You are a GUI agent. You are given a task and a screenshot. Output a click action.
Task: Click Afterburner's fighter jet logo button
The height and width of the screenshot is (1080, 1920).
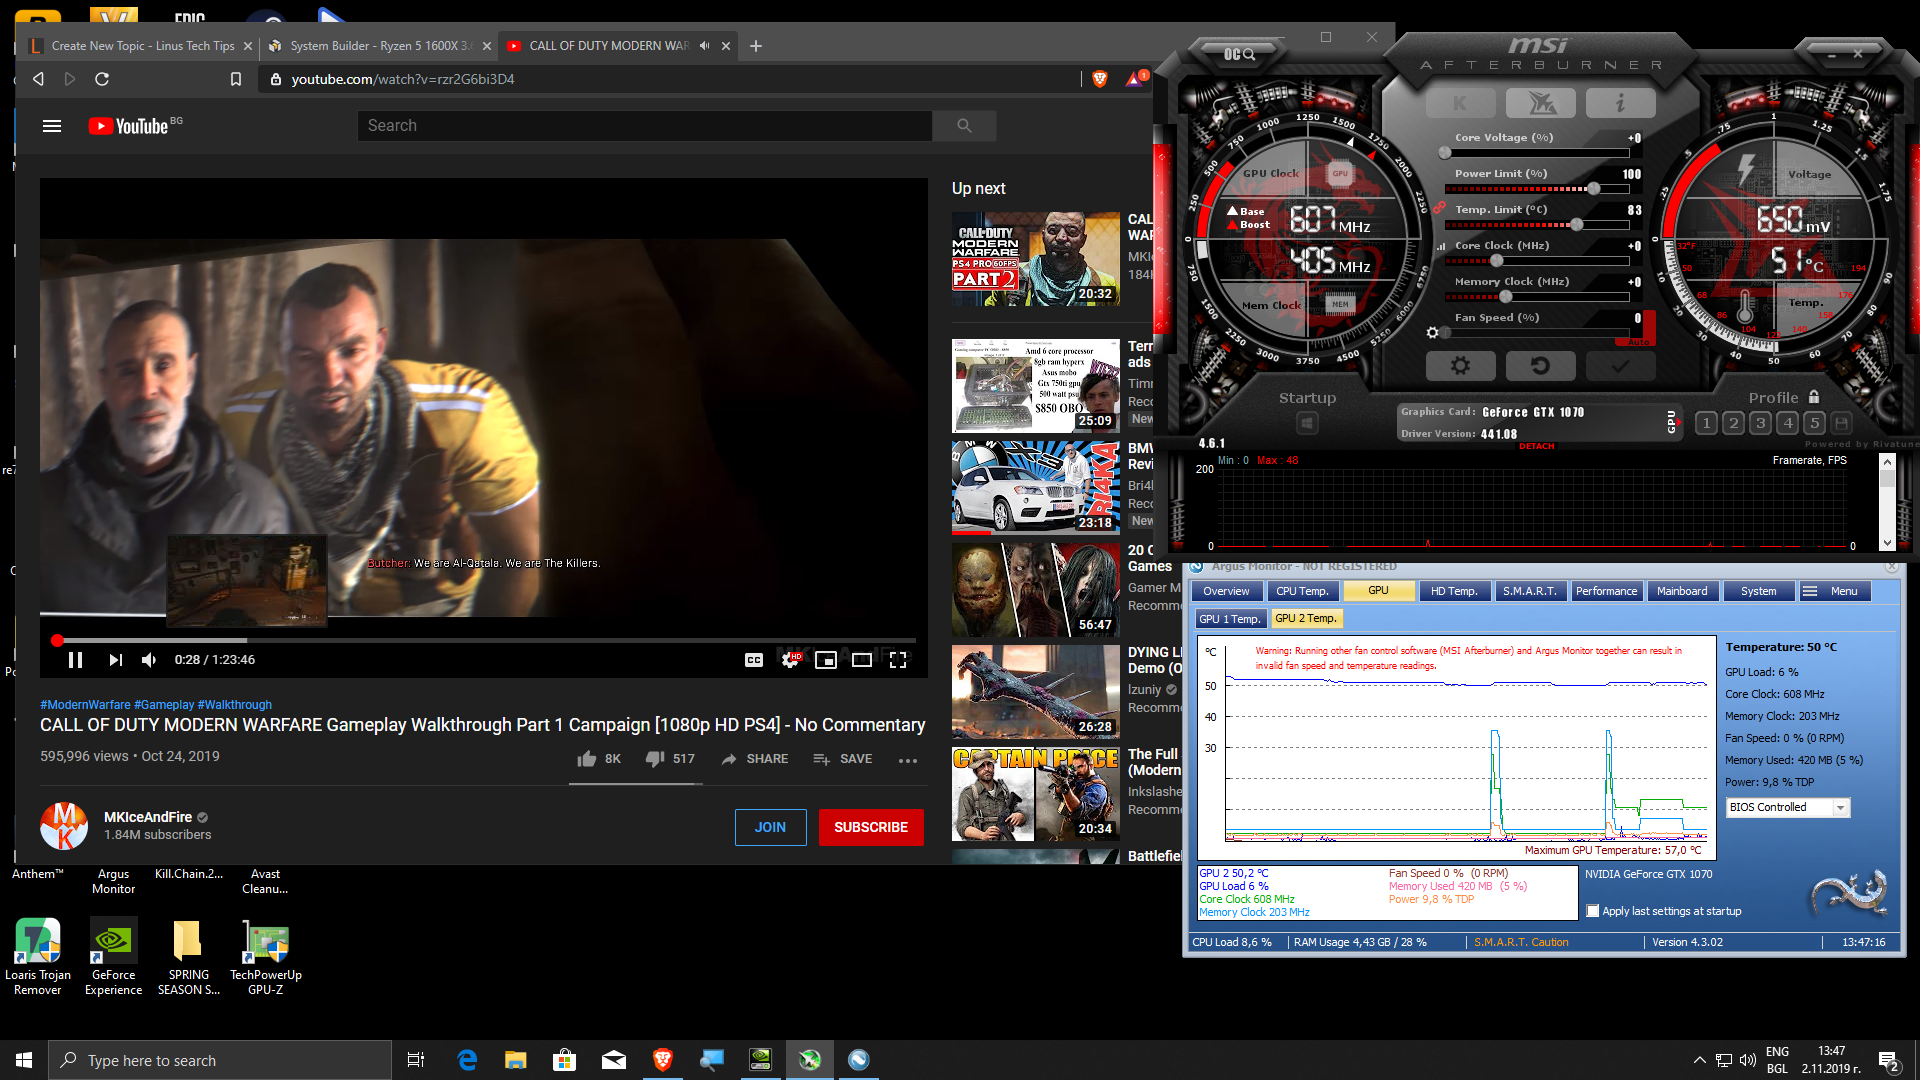coord(1540,103)
